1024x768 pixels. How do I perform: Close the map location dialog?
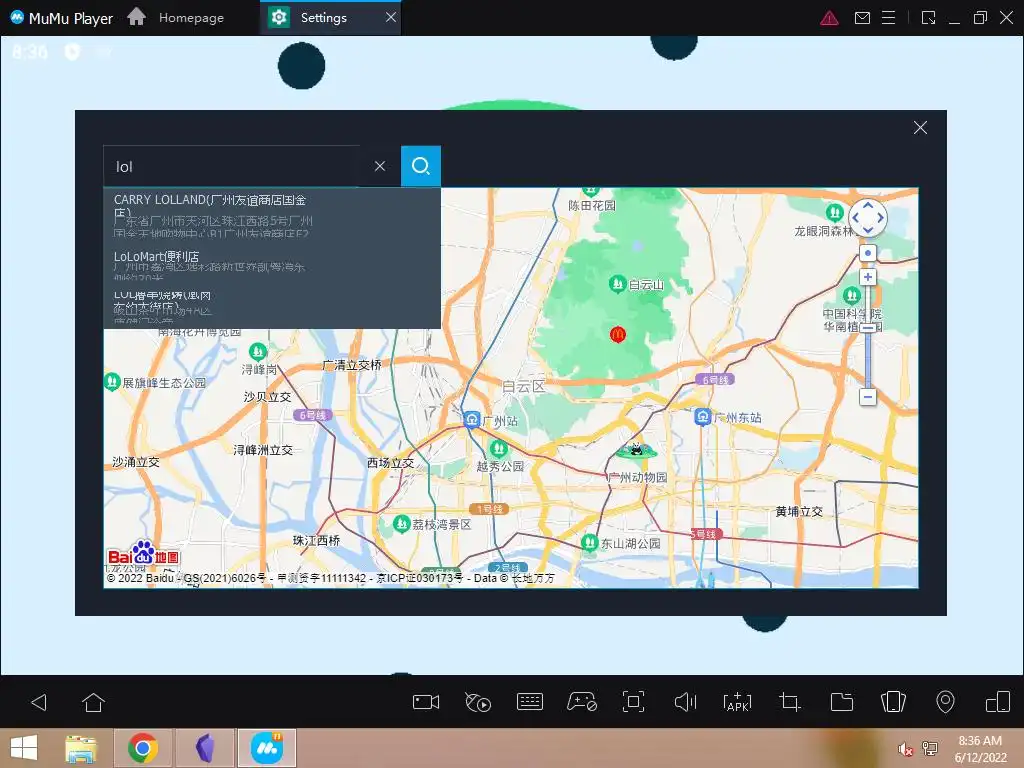pos(920,128)
